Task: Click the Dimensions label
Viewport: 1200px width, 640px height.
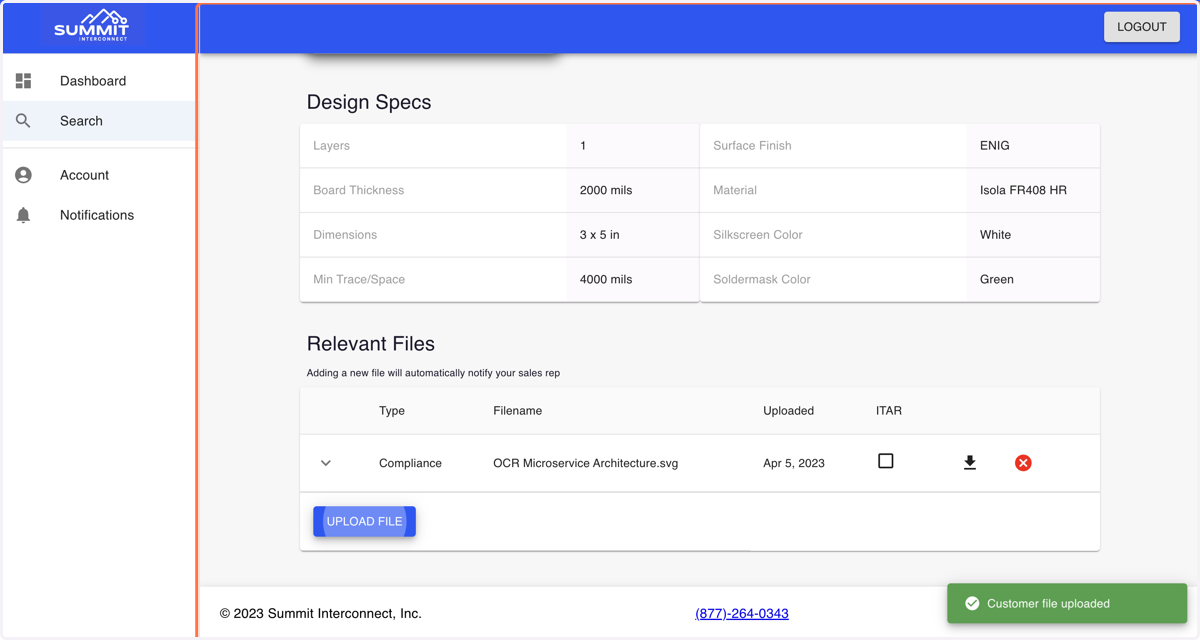Action: click(345, 235)
